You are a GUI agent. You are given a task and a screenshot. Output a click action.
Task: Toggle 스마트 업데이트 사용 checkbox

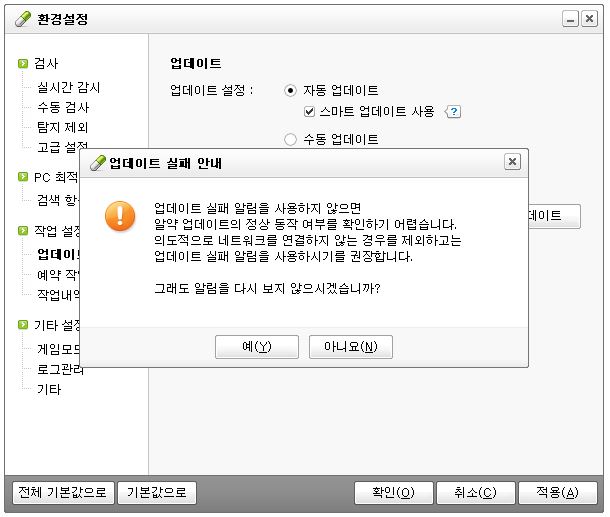[309, 112]
